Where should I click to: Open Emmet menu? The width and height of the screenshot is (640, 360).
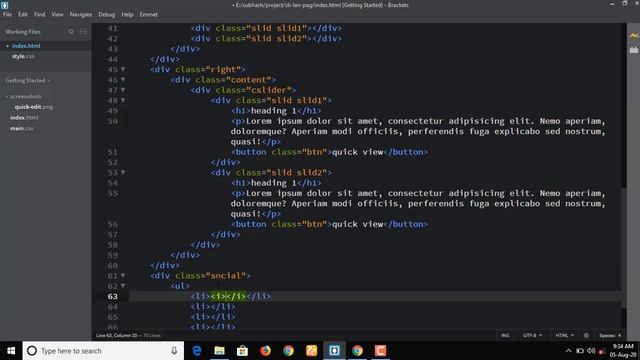[149, 14]
